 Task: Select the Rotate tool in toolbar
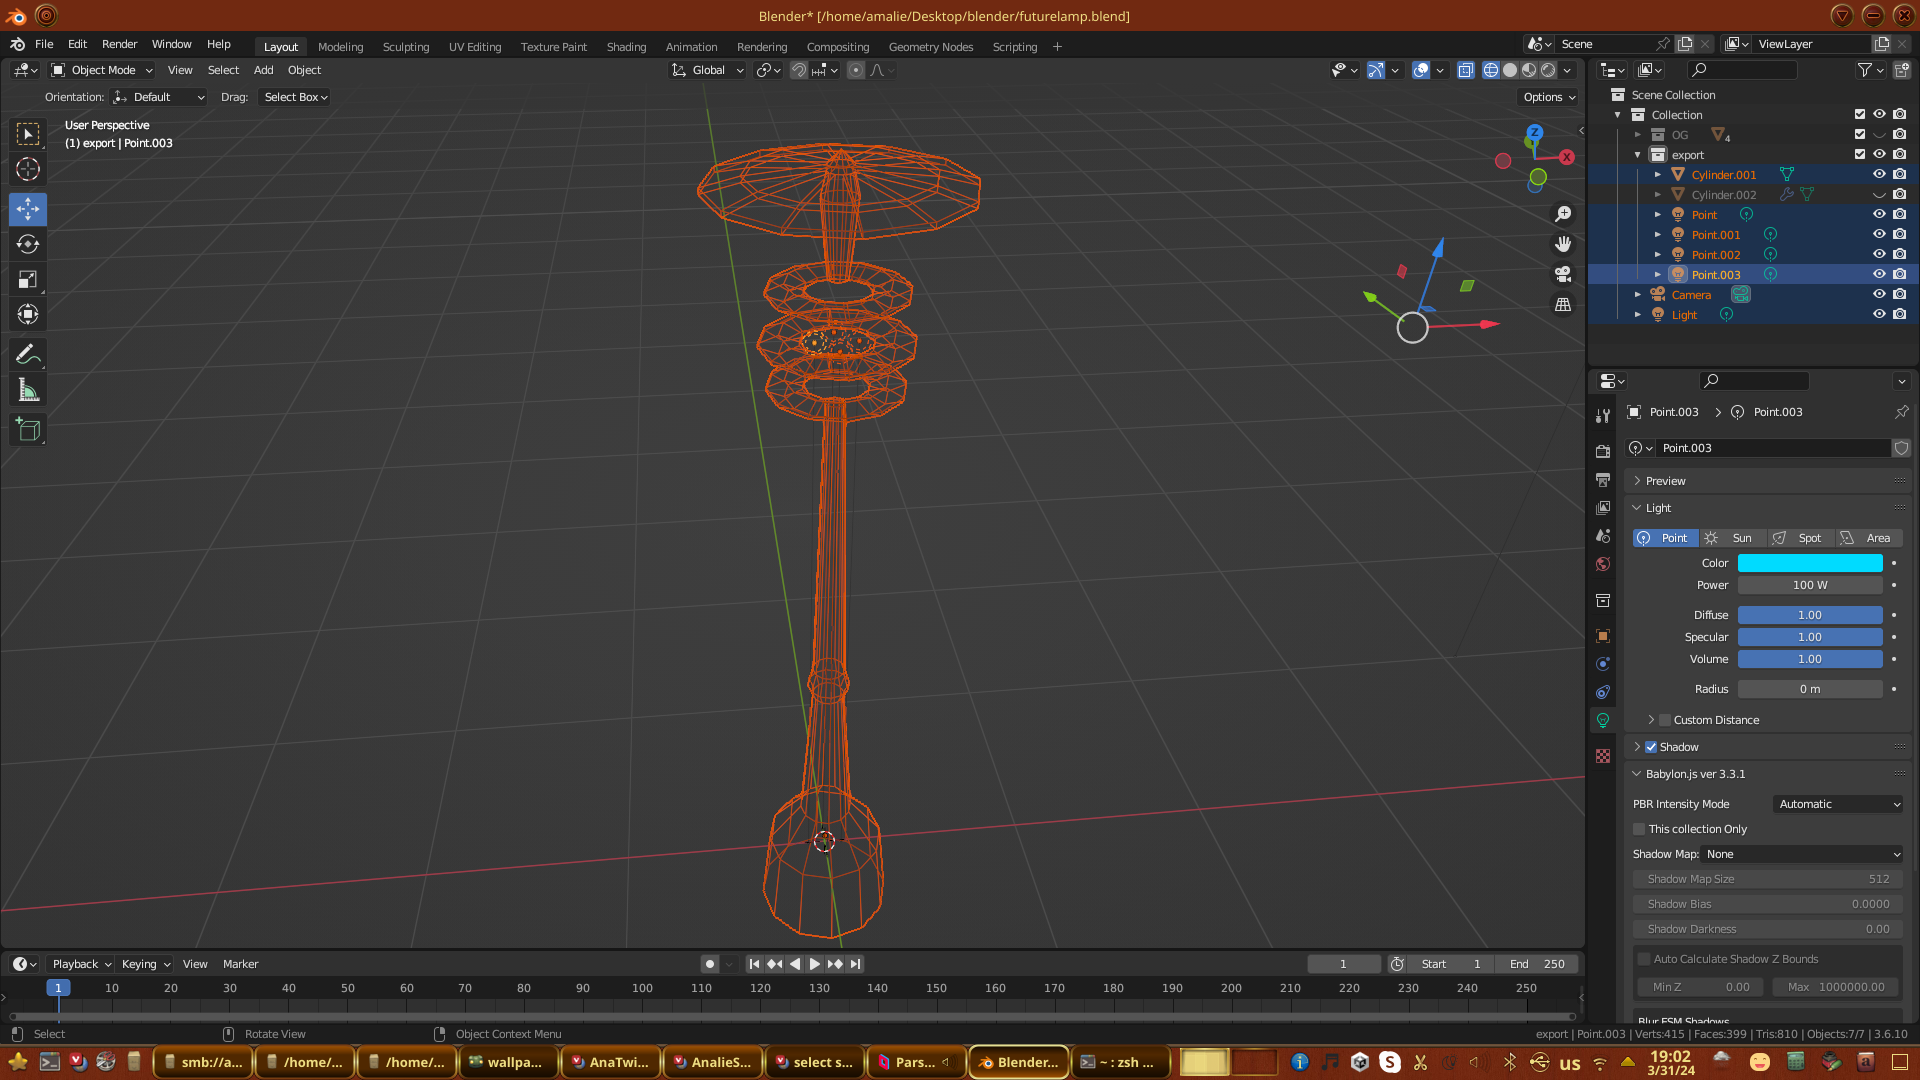pos(28,245)
